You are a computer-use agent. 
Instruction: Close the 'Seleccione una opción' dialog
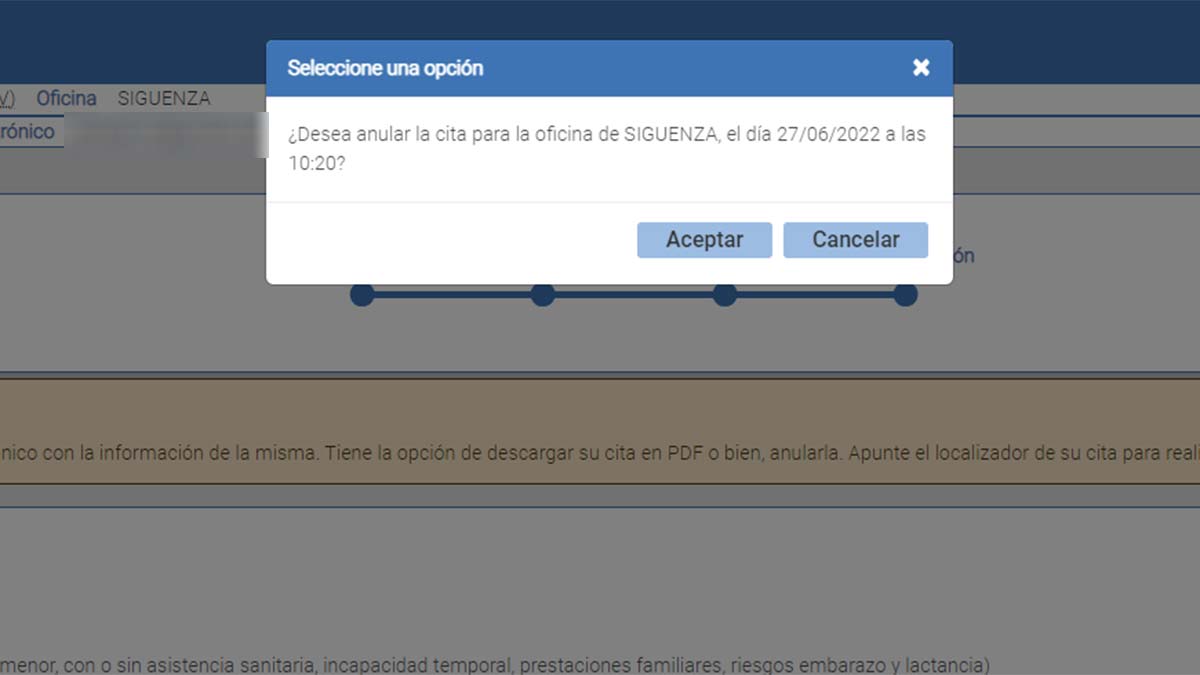[921, 68]
